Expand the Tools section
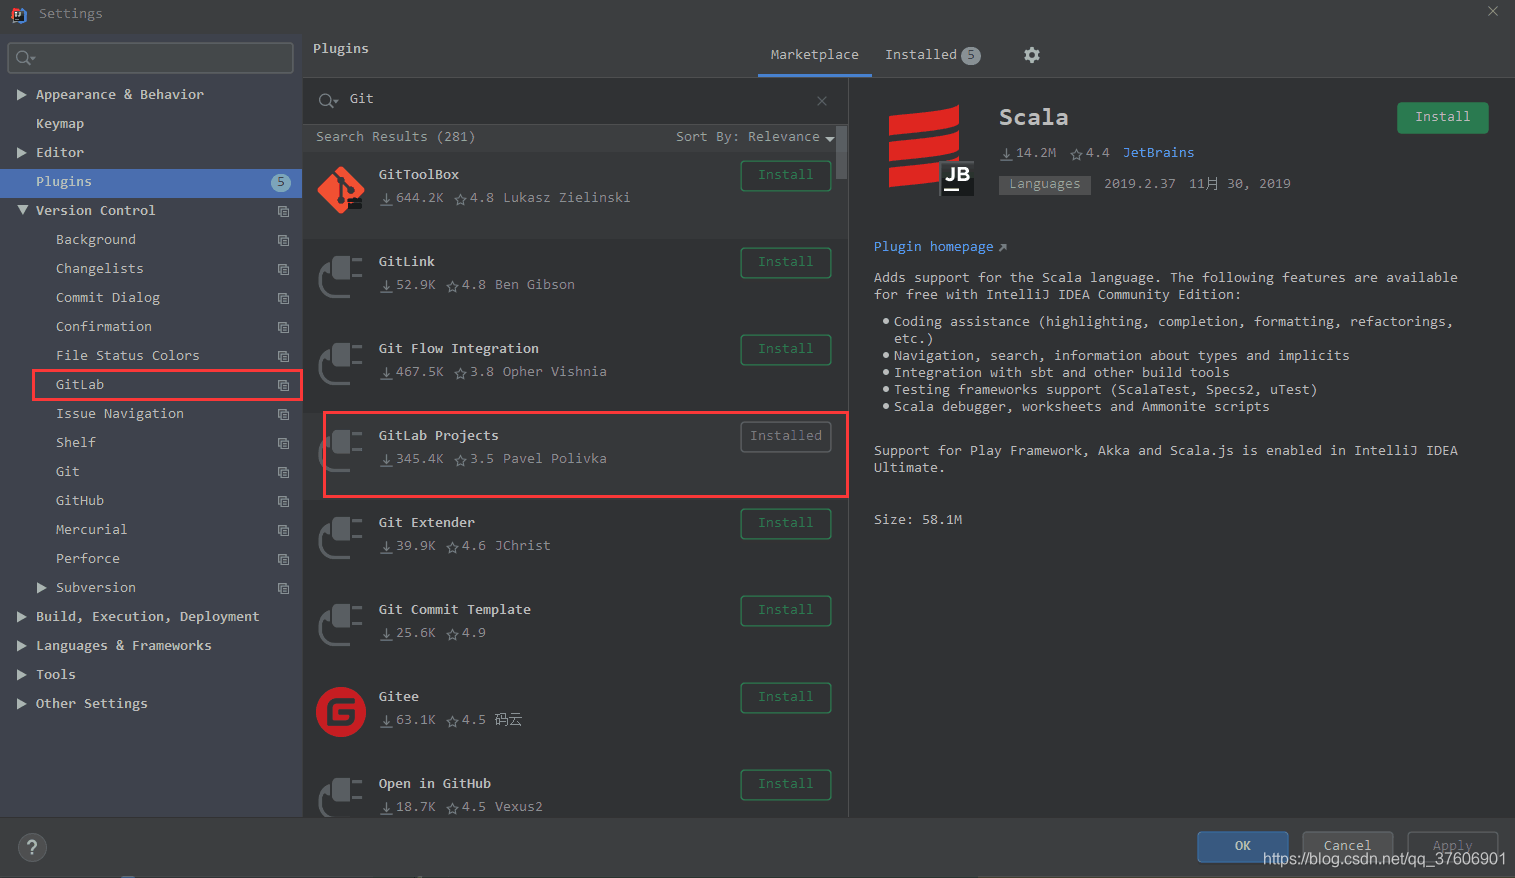The height and width of the screenshot is (878, 1515). [x=22, y=675]
